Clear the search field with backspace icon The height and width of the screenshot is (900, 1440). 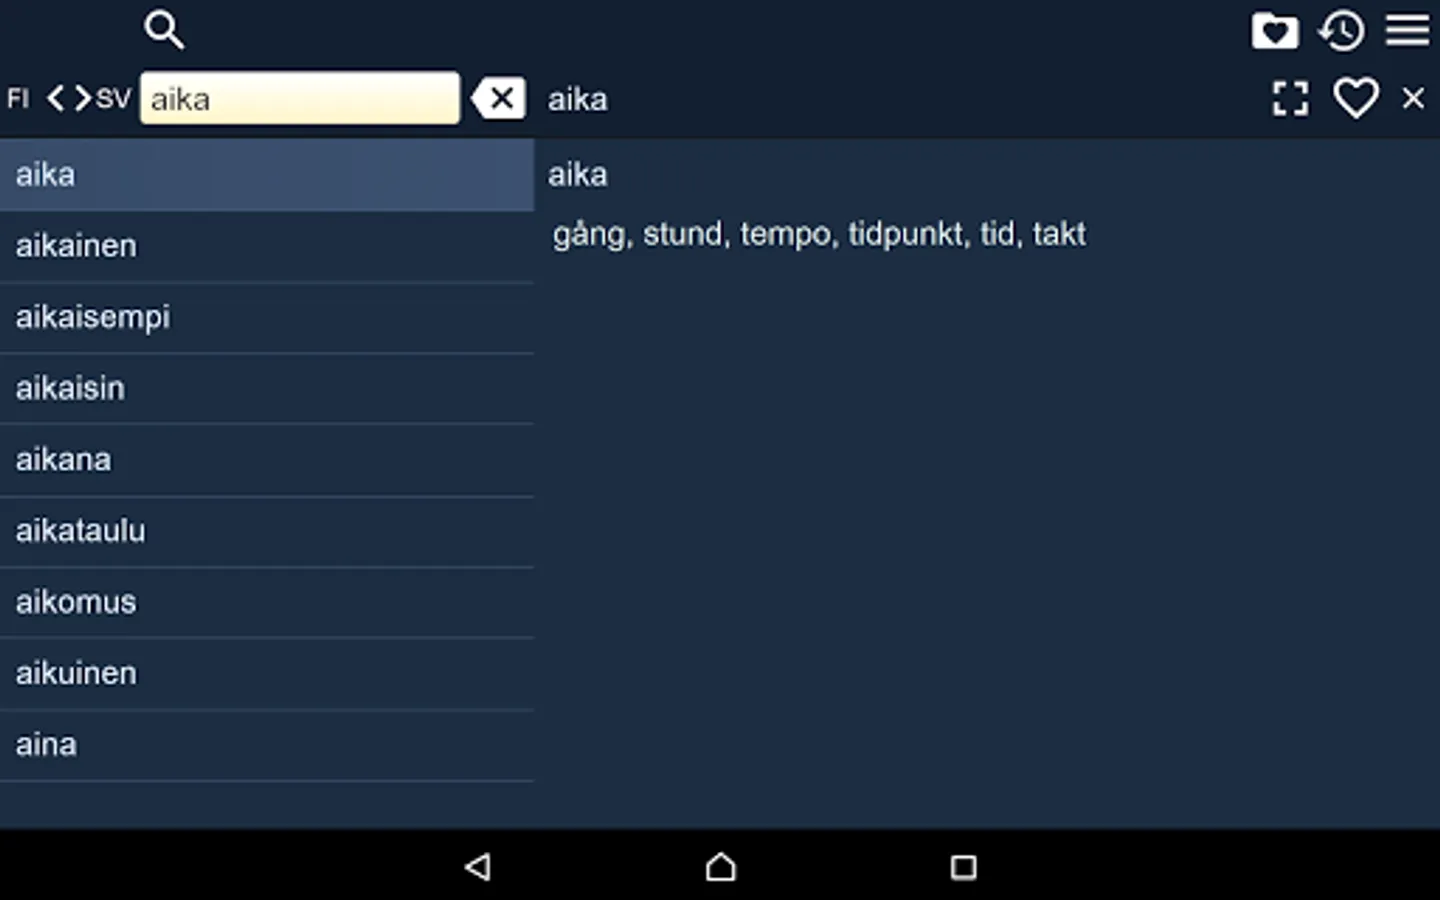(499, 98)
